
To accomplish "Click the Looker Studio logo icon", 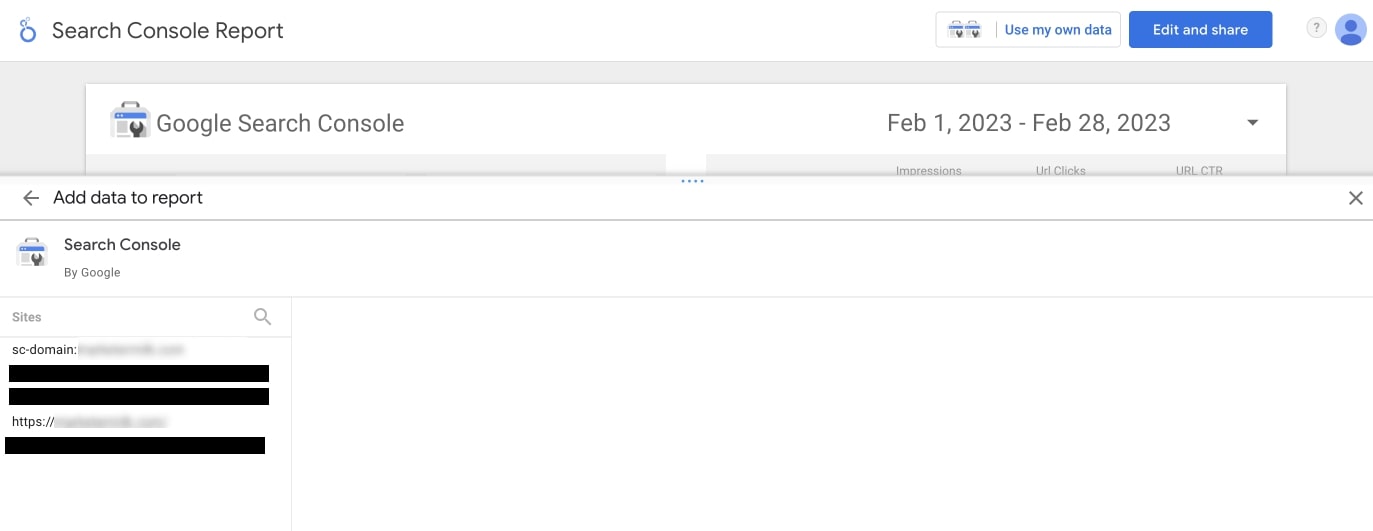I will point(28,30).
